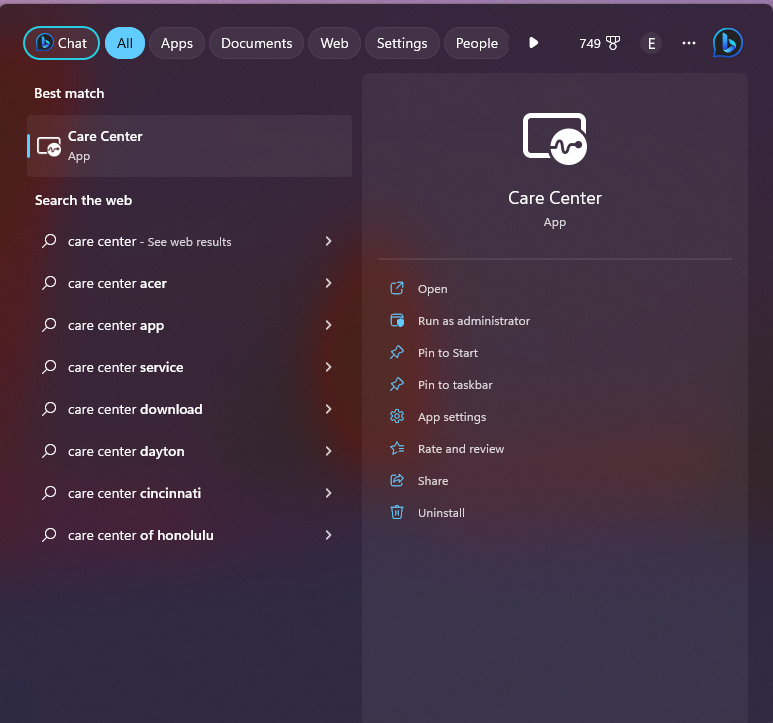Click the Open external-link icon
This screenshot has height=723, width=773.
click(397, 288)
